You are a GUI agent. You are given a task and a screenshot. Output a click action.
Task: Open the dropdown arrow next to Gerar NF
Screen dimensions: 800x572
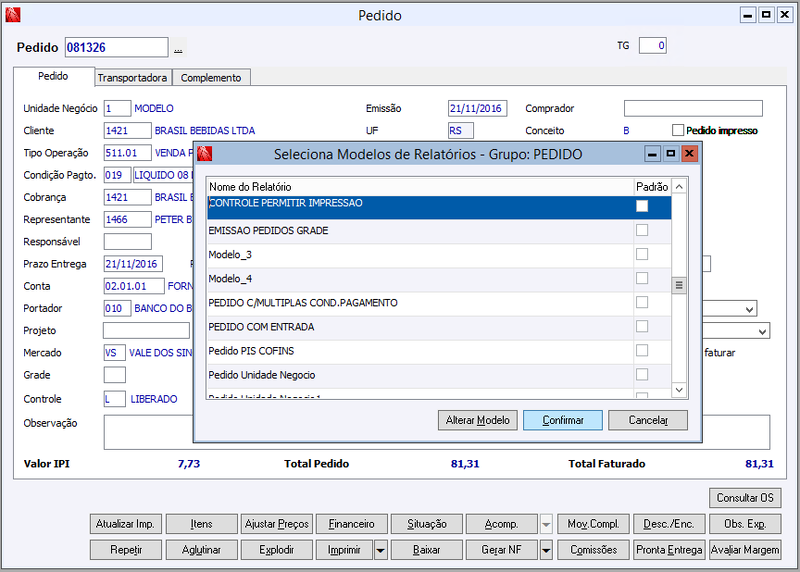tap(546, 550)
